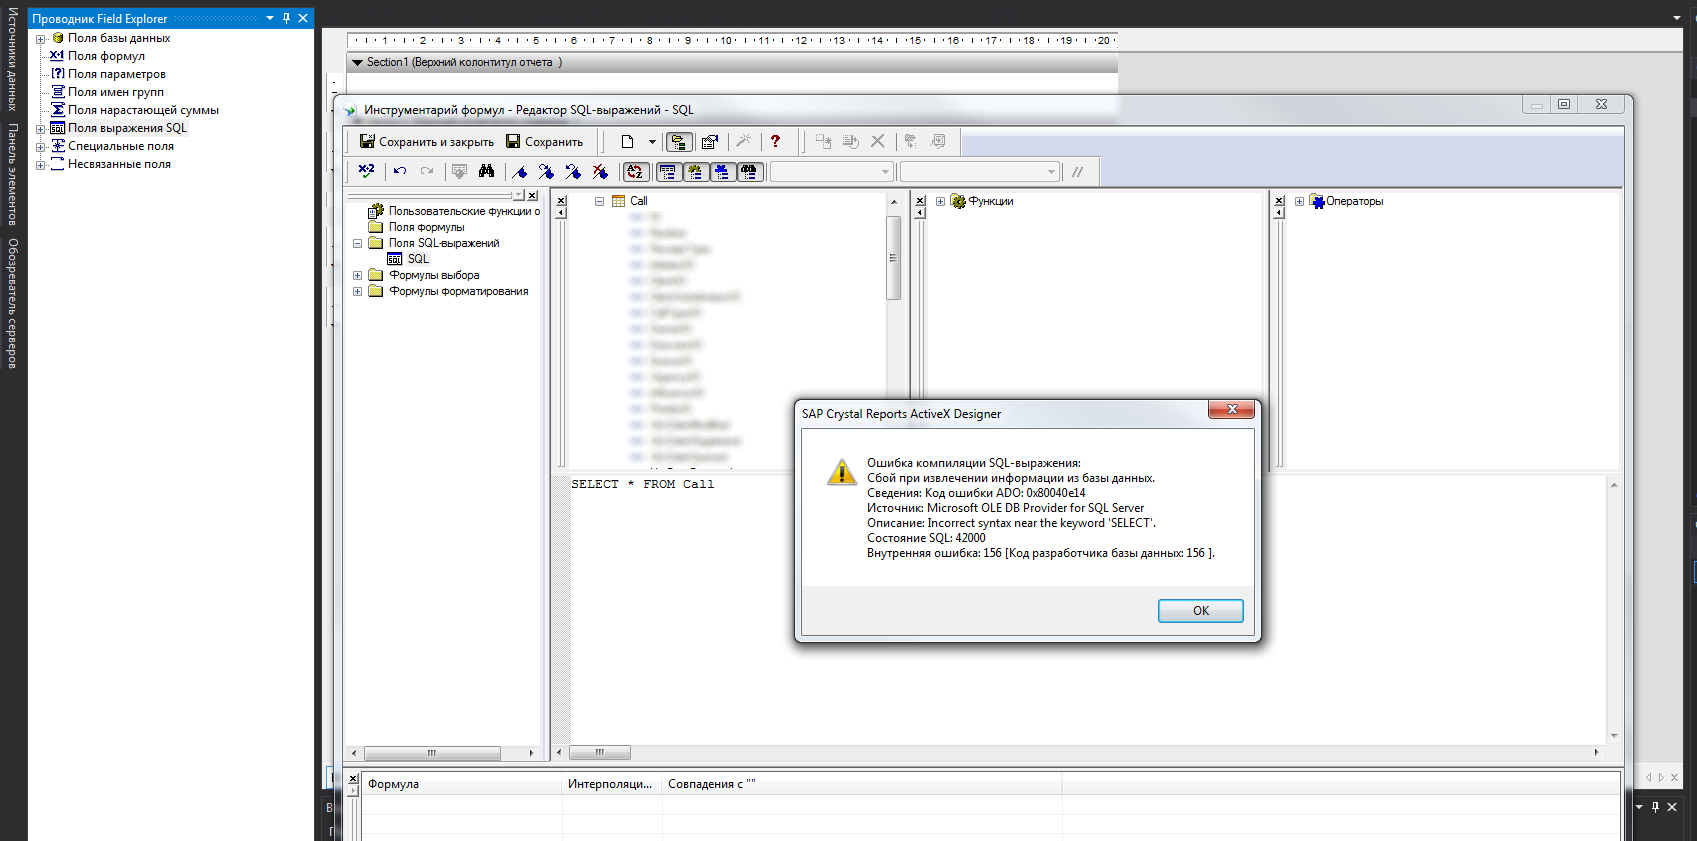Open the null handling combo box

[979, 172]
